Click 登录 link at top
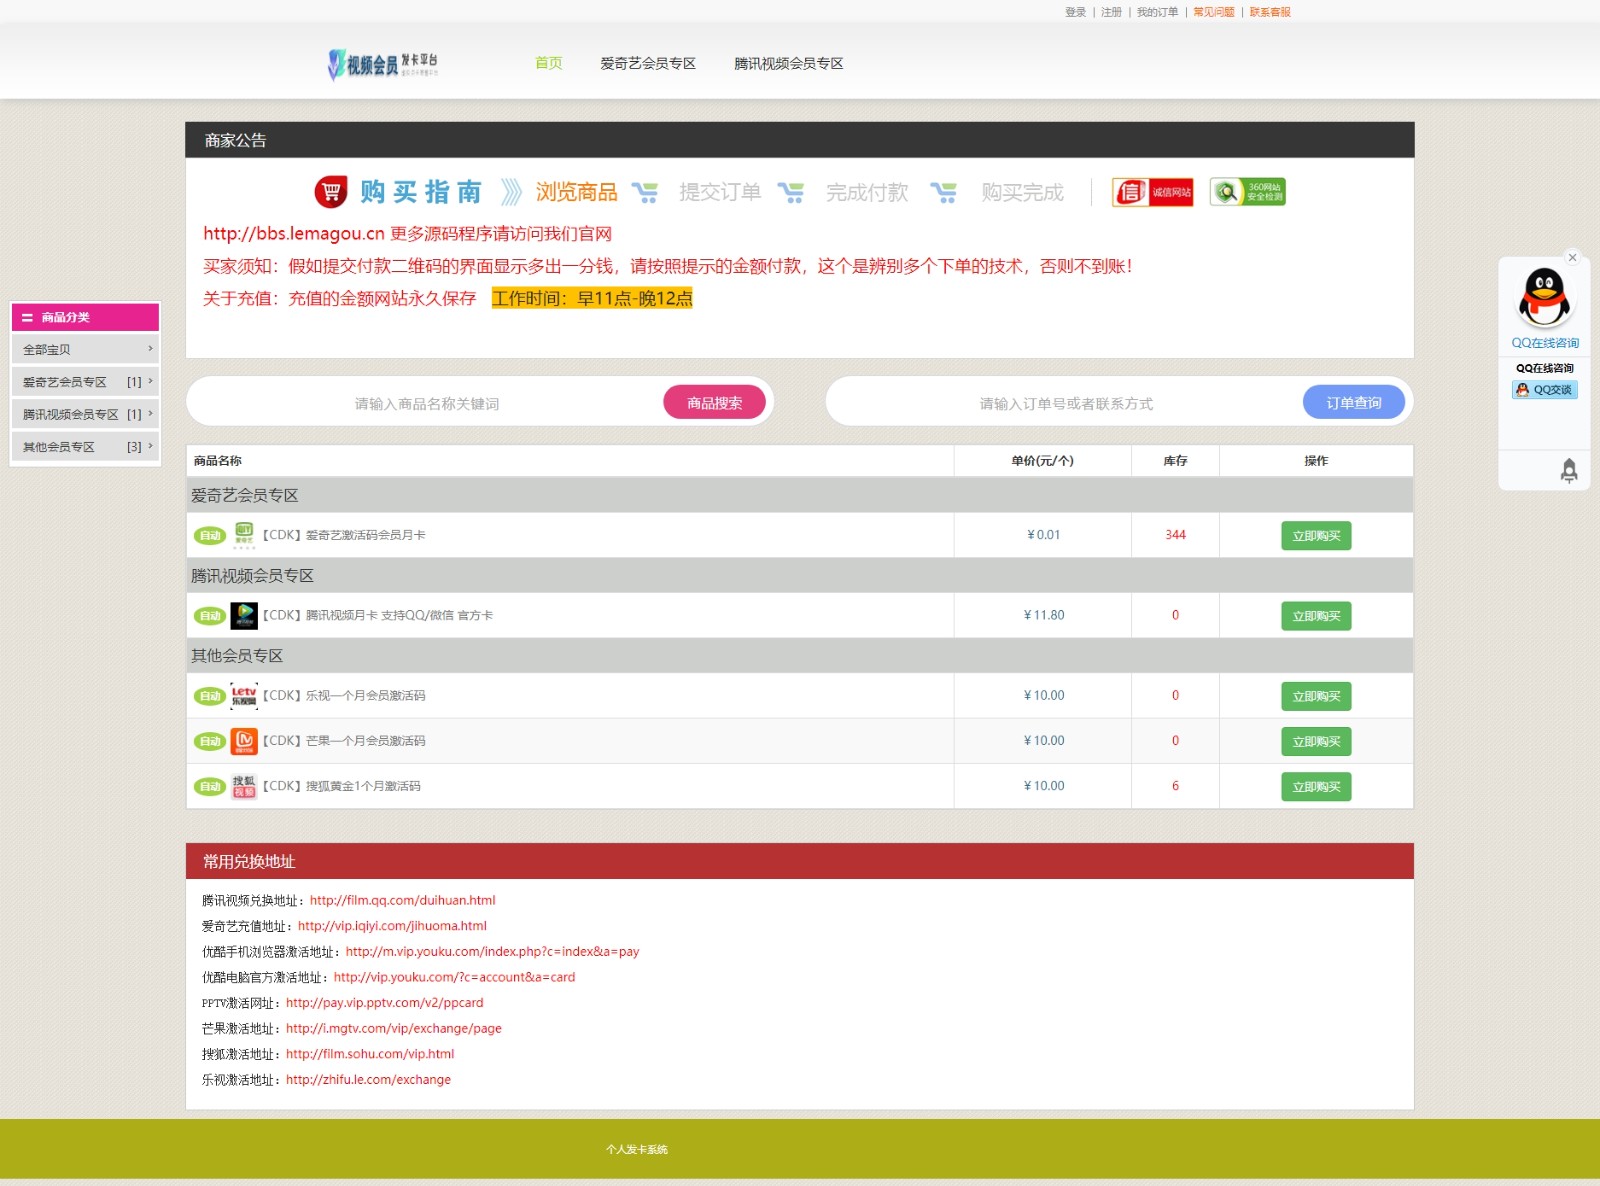This screenshot has width=1600, height=1186. point(1075,12)
